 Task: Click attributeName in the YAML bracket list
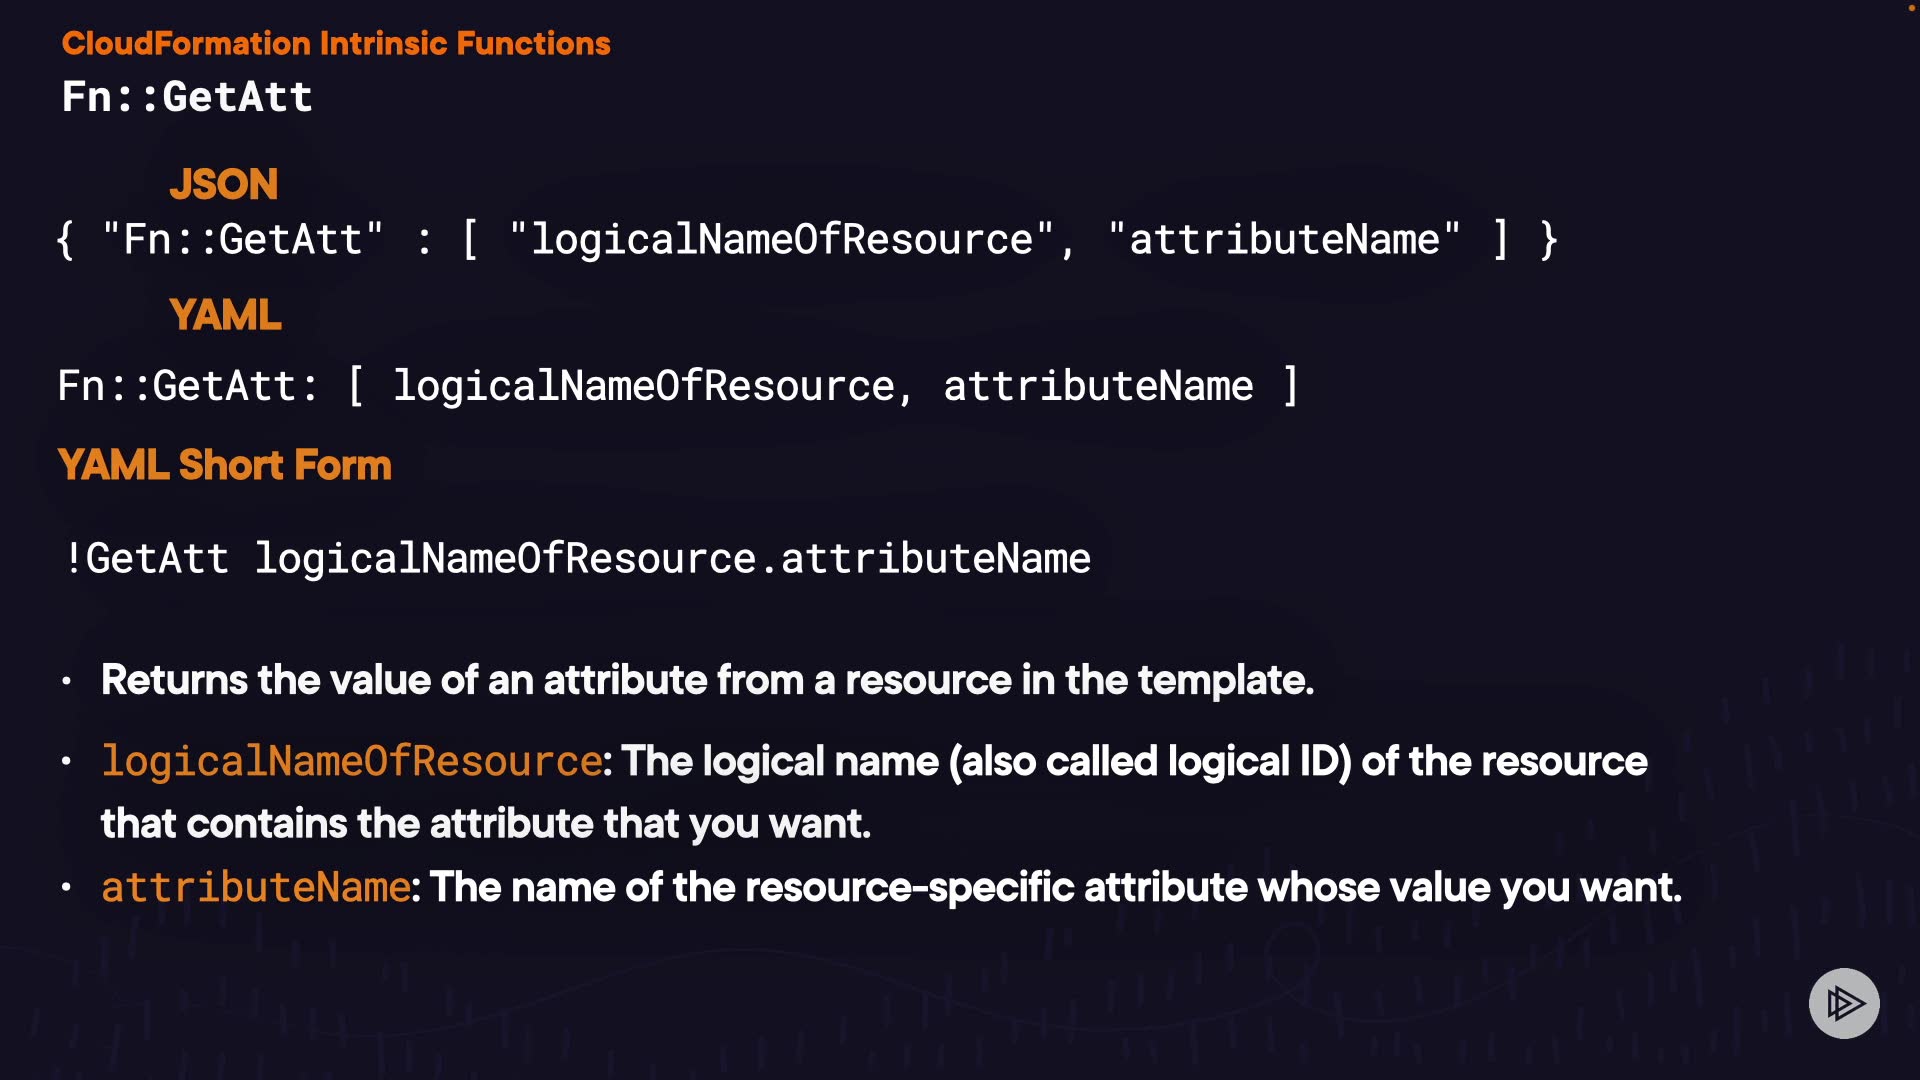click(x=1098, y=386)
